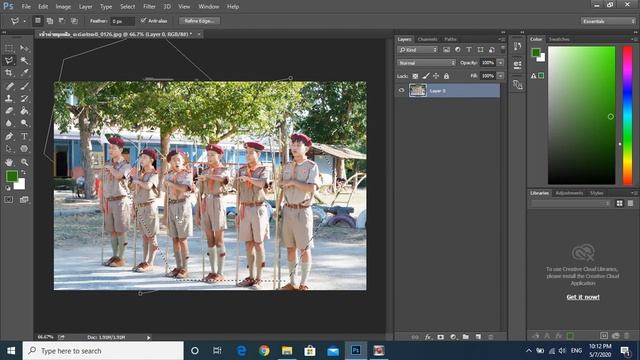Open the Libraries selection dropdown
The image size is (640, 360).
[571, 203]
